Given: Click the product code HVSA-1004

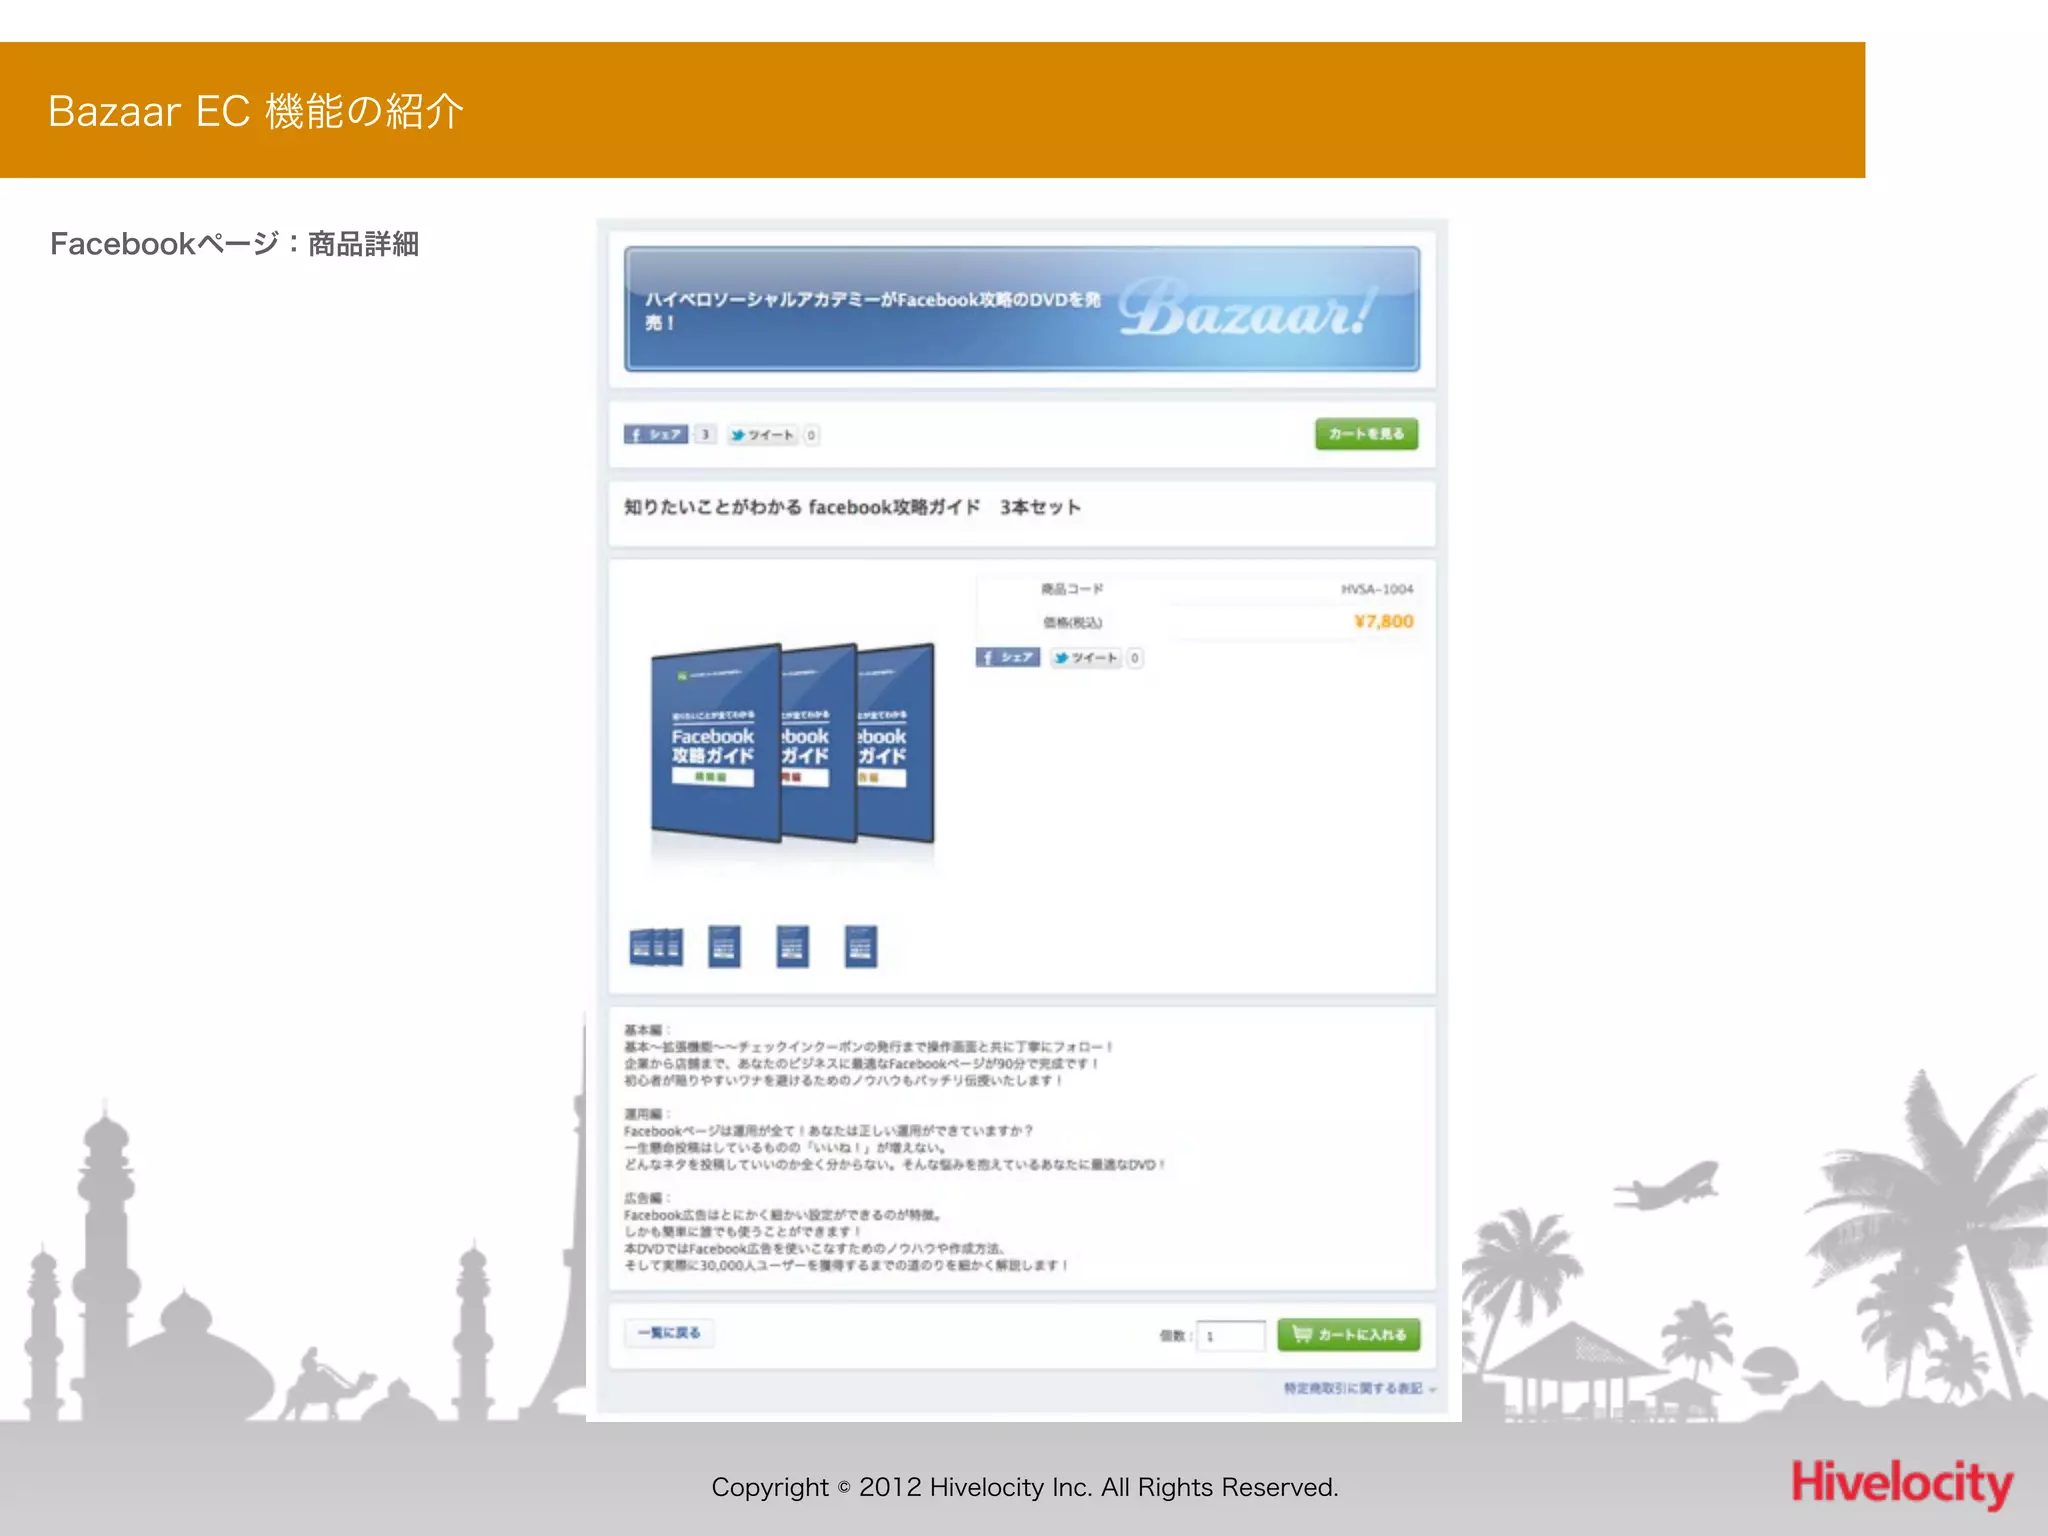Looking at the screenshot, I should [x=1377, y=589].
